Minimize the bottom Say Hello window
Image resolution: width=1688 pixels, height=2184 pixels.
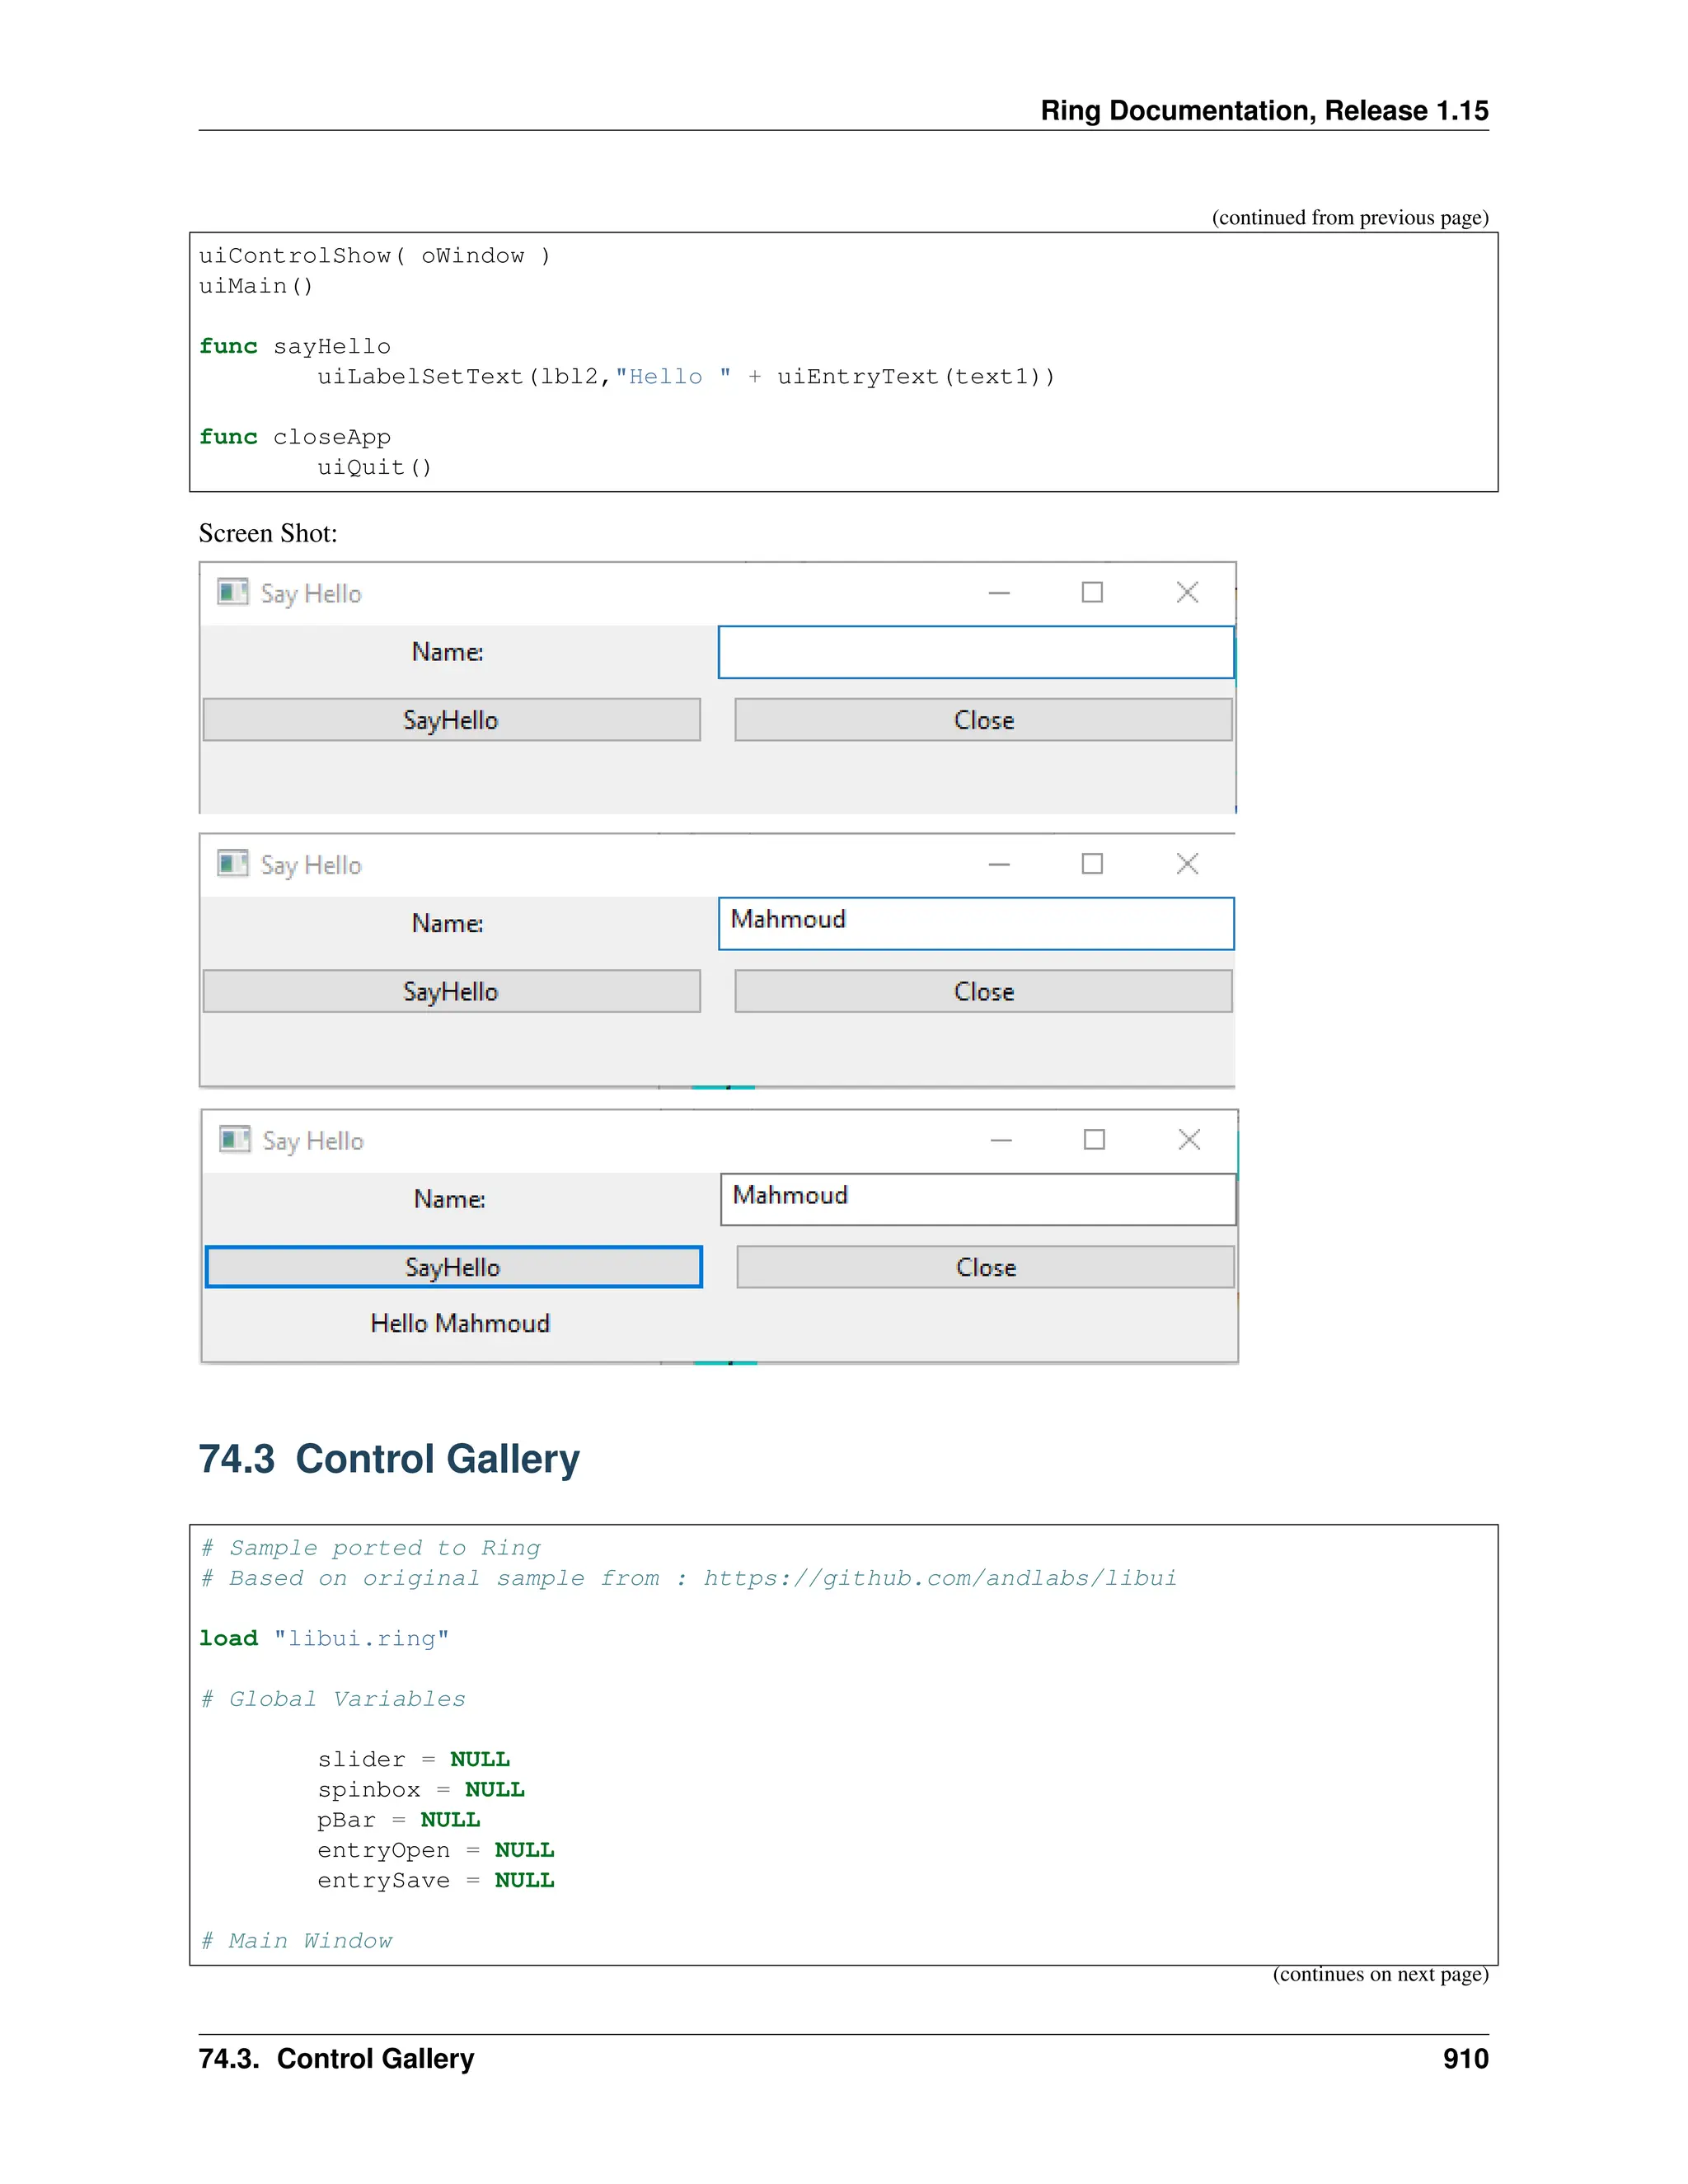click(1000, 1140)
